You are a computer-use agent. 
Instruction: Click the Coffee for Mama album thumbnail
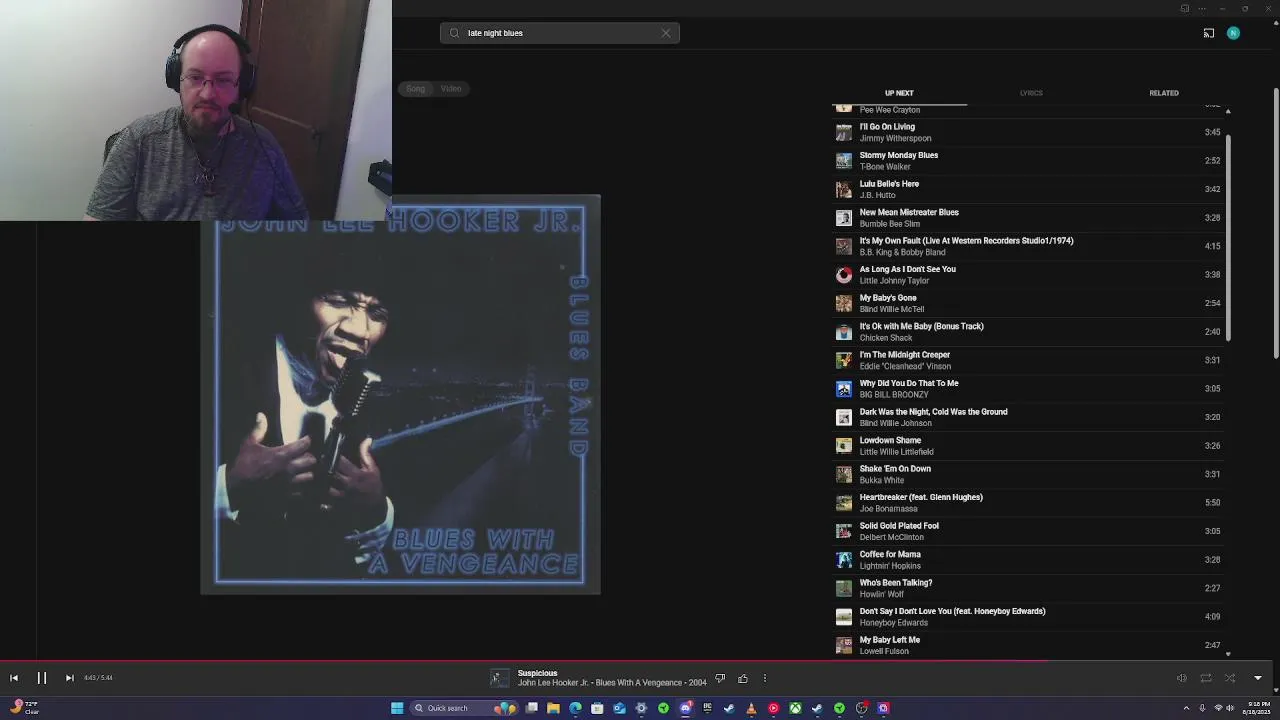(x=844, y=560)
